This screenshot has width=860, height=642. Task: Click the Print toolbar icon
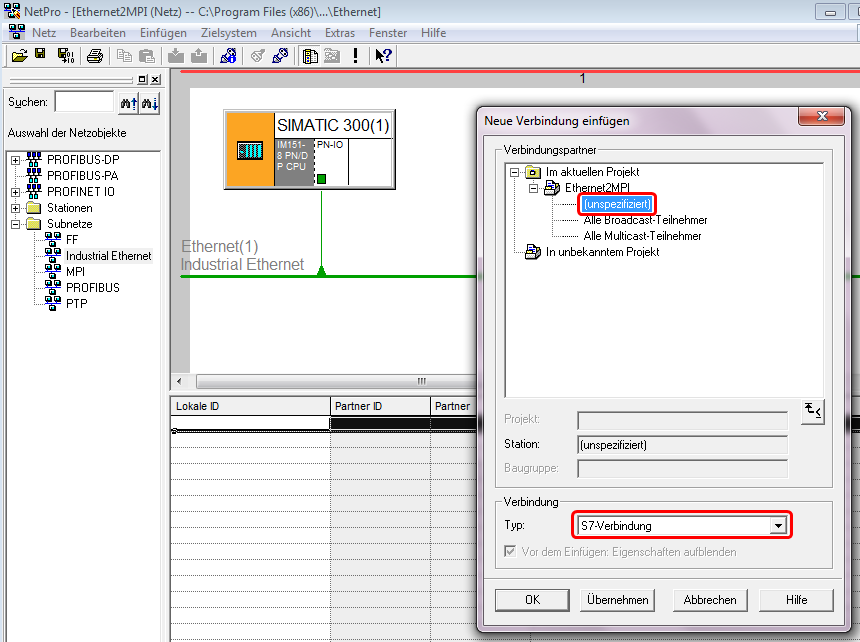pyautogui.click(x=95, y=56)
